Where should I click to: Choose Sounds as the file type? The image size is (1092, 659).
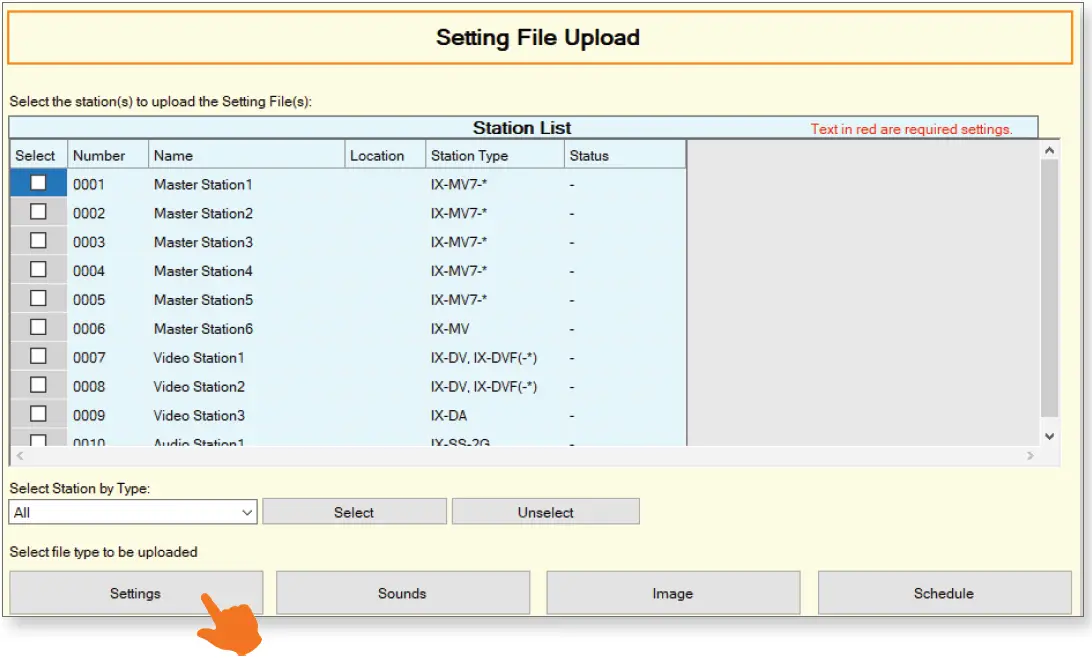click(402, 592)
